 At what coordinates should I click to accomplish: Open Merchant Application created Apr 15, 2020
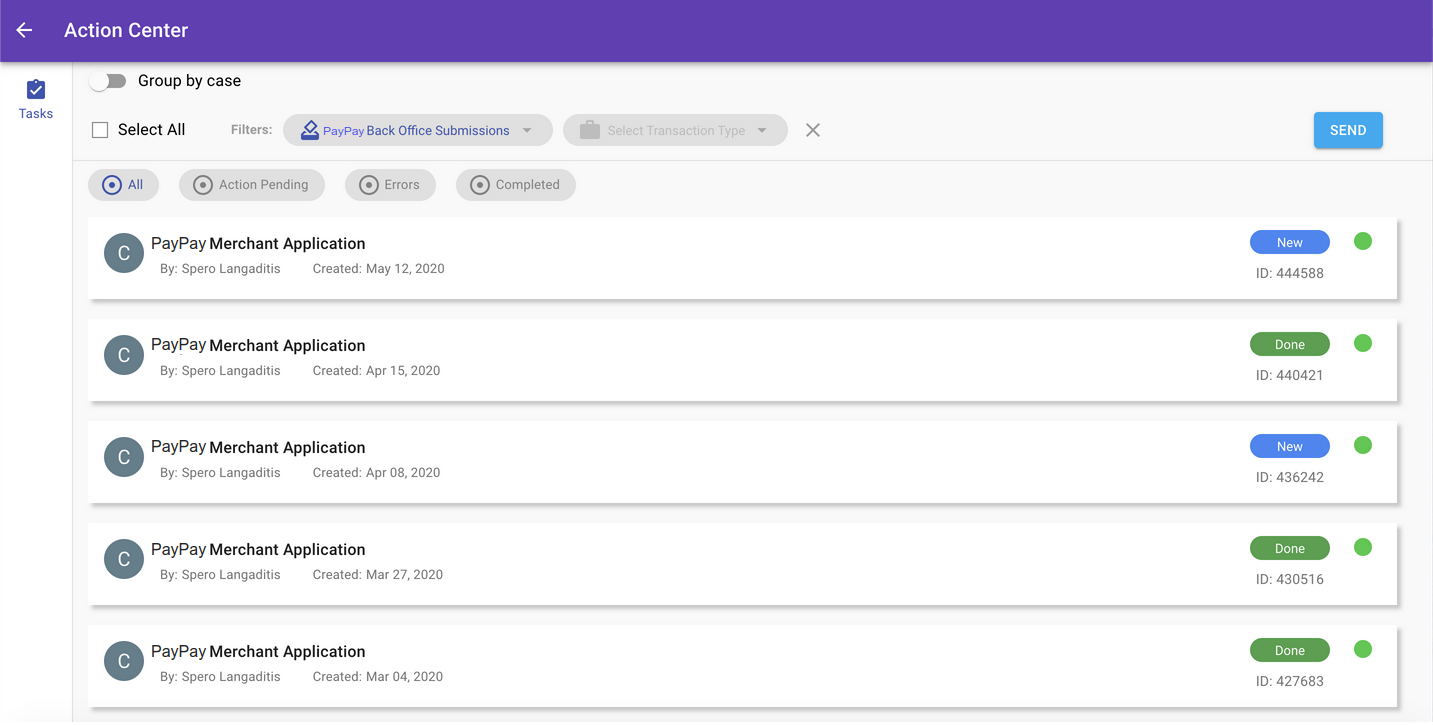(742, 359)
